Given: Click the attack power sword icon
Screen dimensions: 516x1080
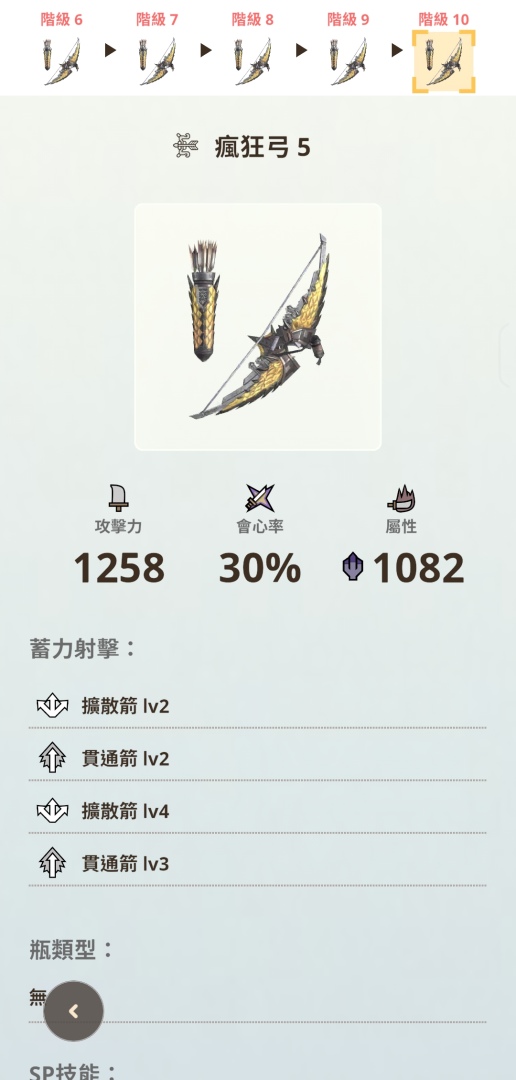Looking at the screenshot, I should [x=118, y=498].
